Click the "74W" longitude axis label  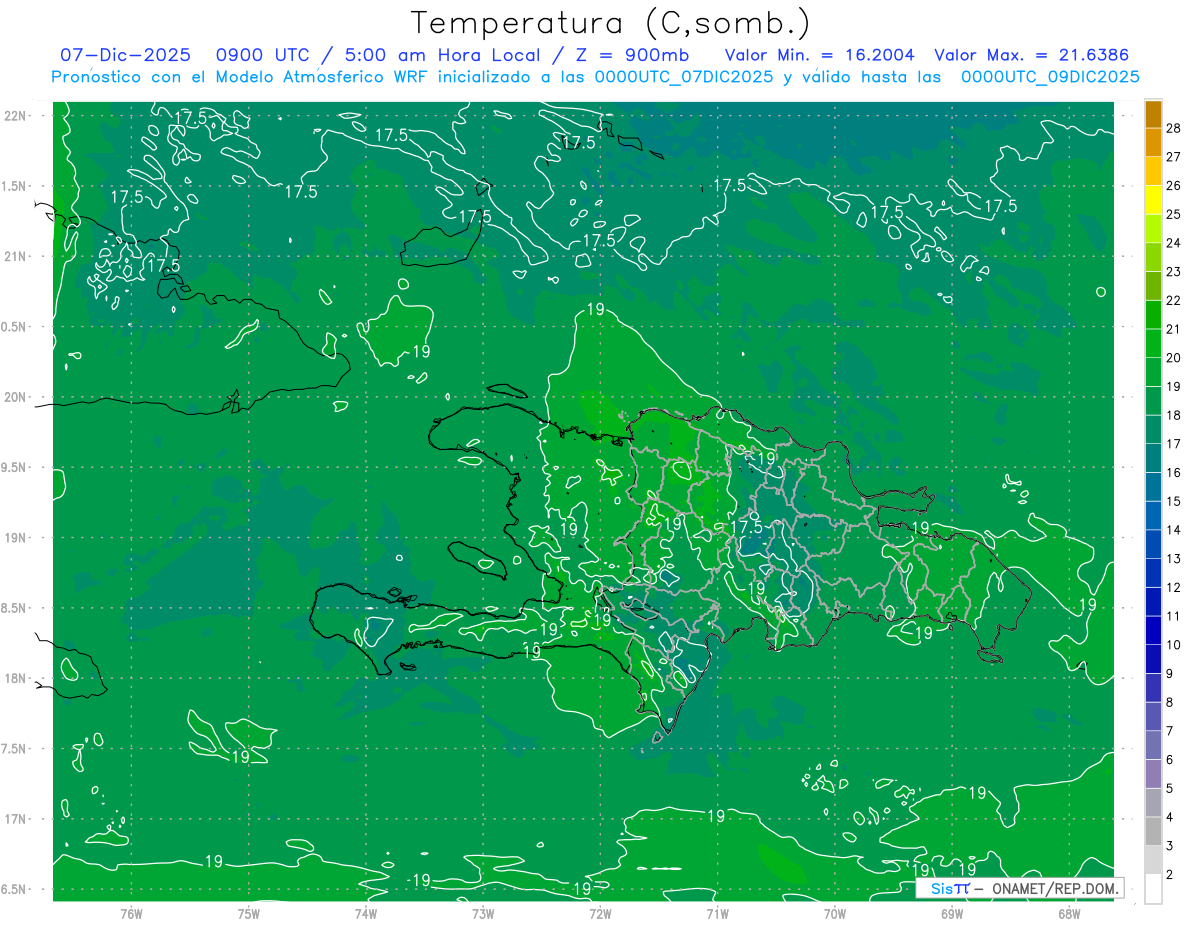pos(365,913)
